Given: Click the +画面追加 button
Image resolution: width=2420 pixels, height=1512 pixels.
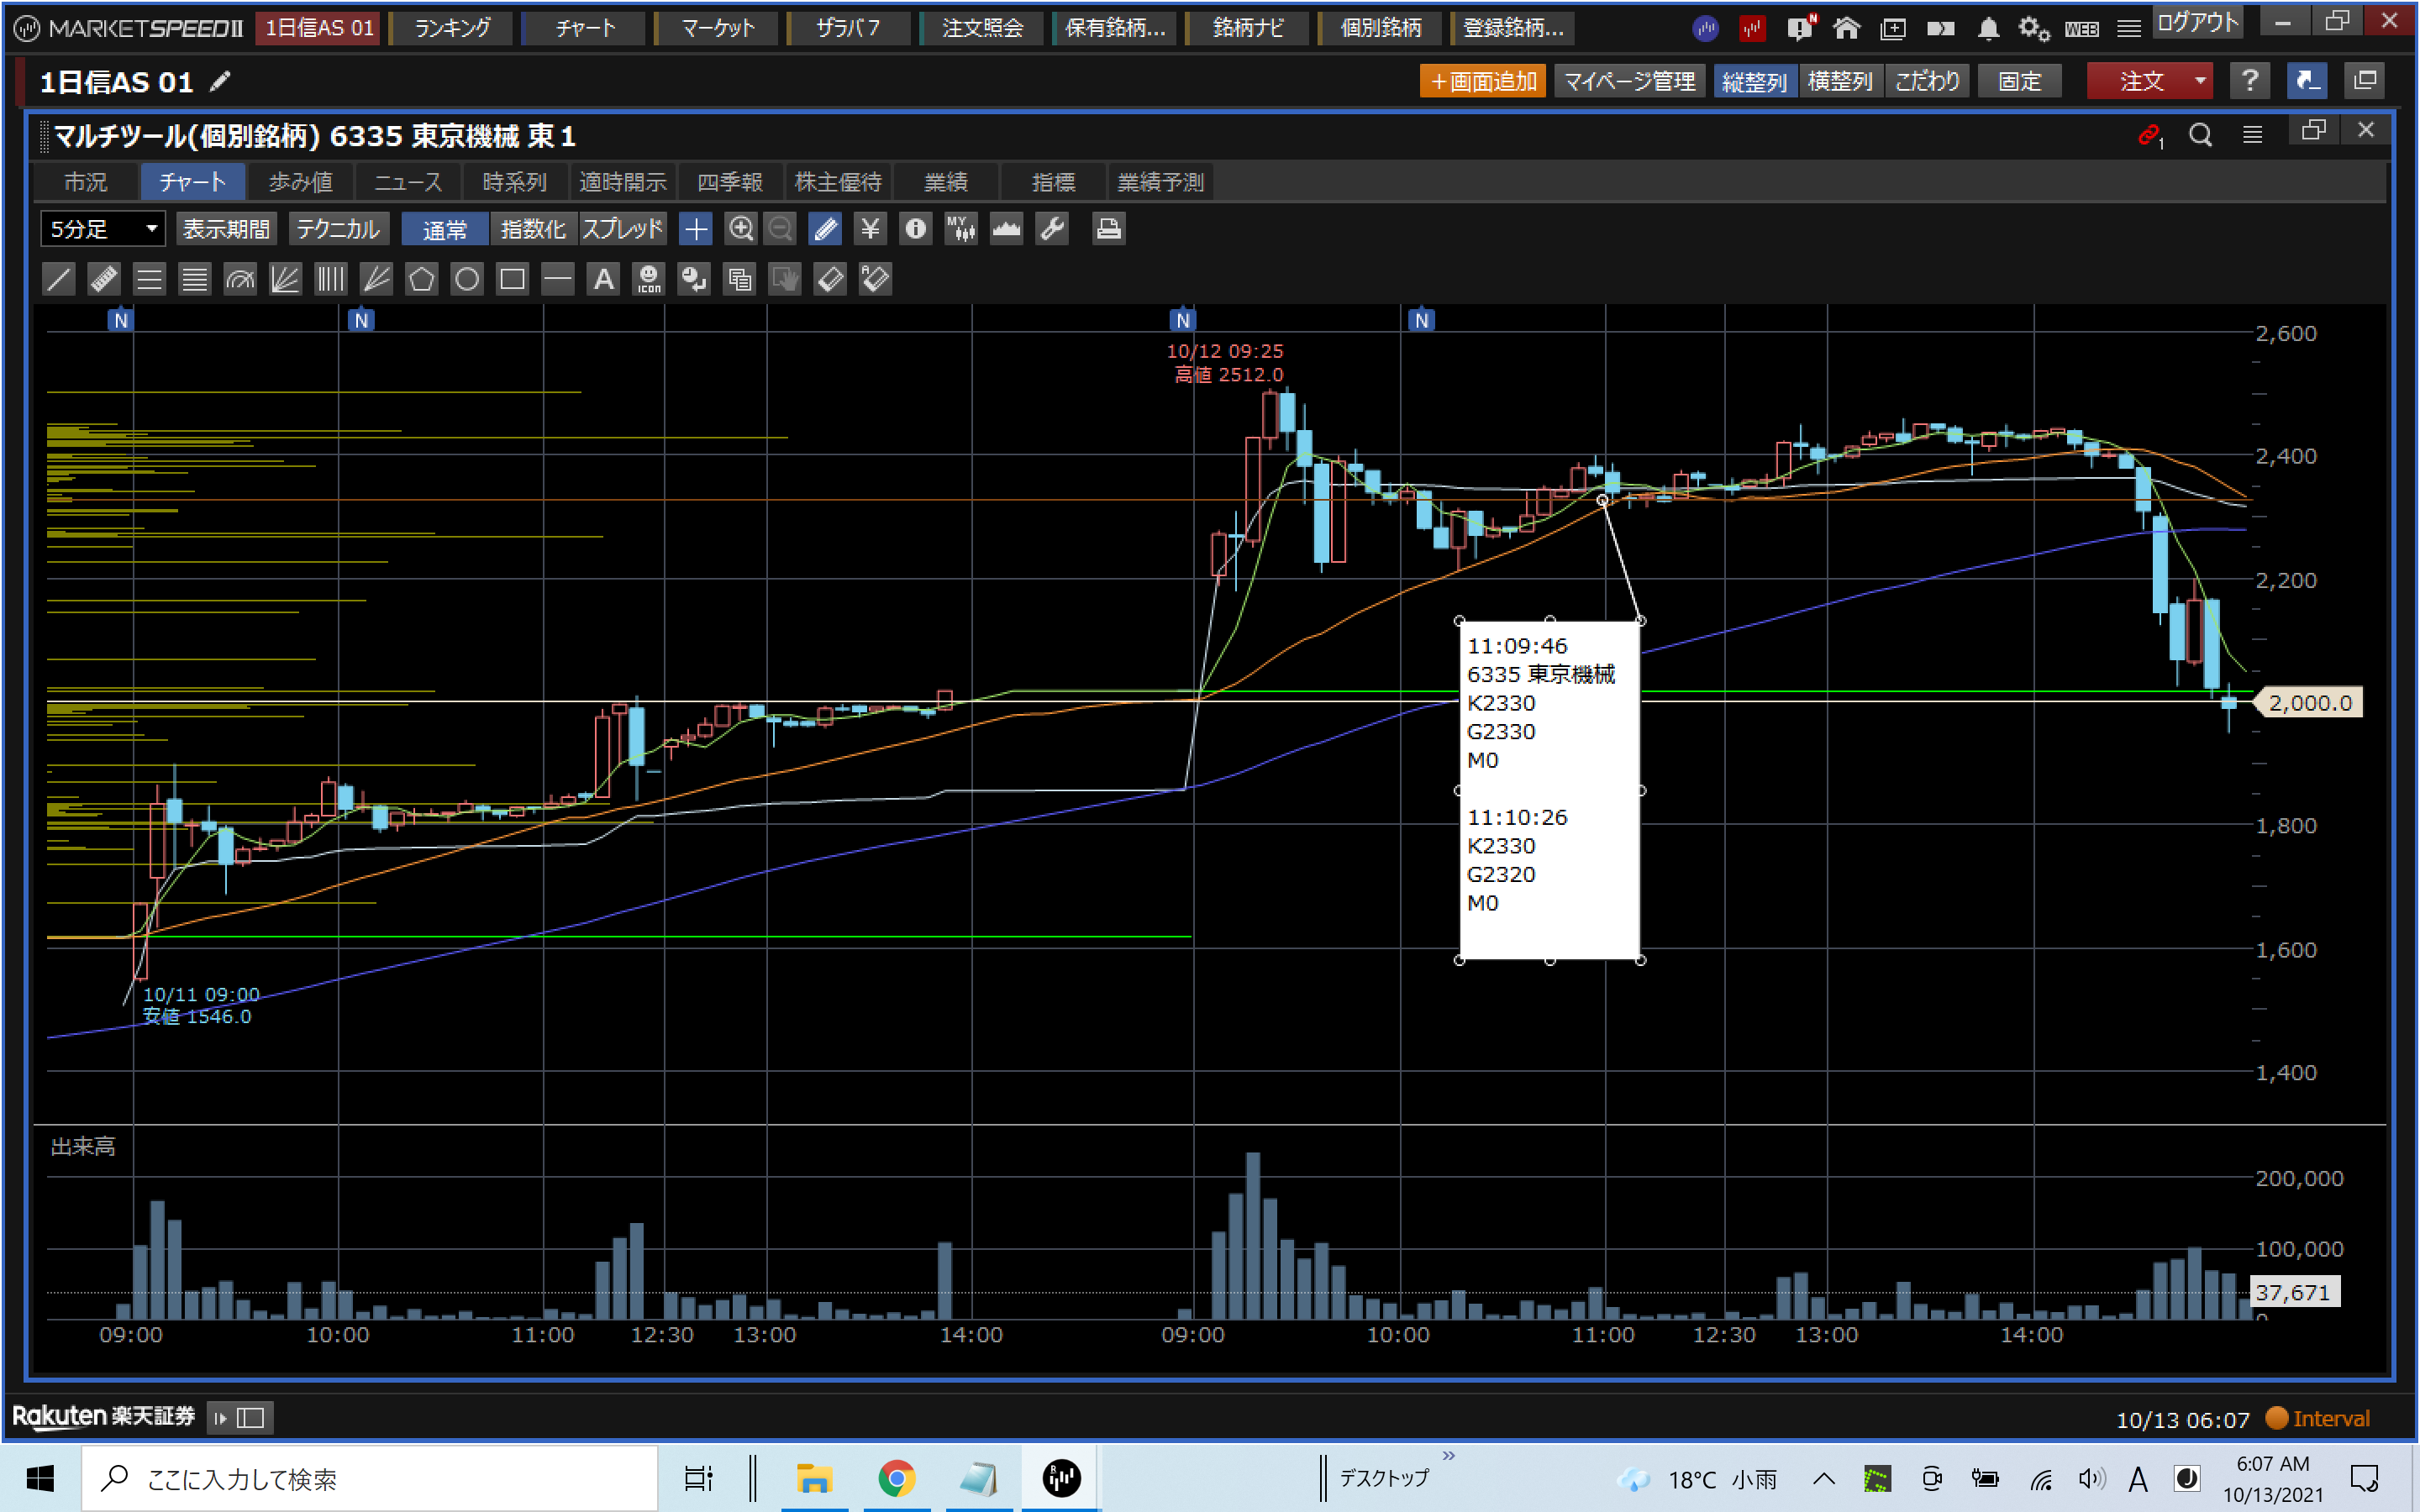Looking at the screenshot, I should [x=1482, y=81].
